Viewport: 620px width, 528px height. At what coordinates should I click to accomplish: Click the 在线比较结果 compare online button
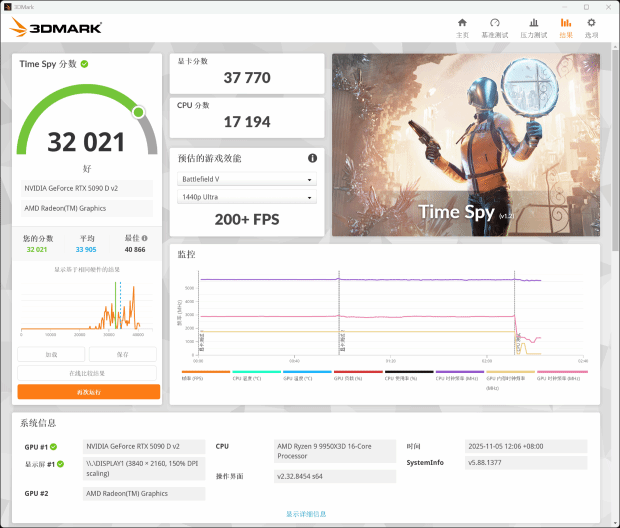pos(88,373)
